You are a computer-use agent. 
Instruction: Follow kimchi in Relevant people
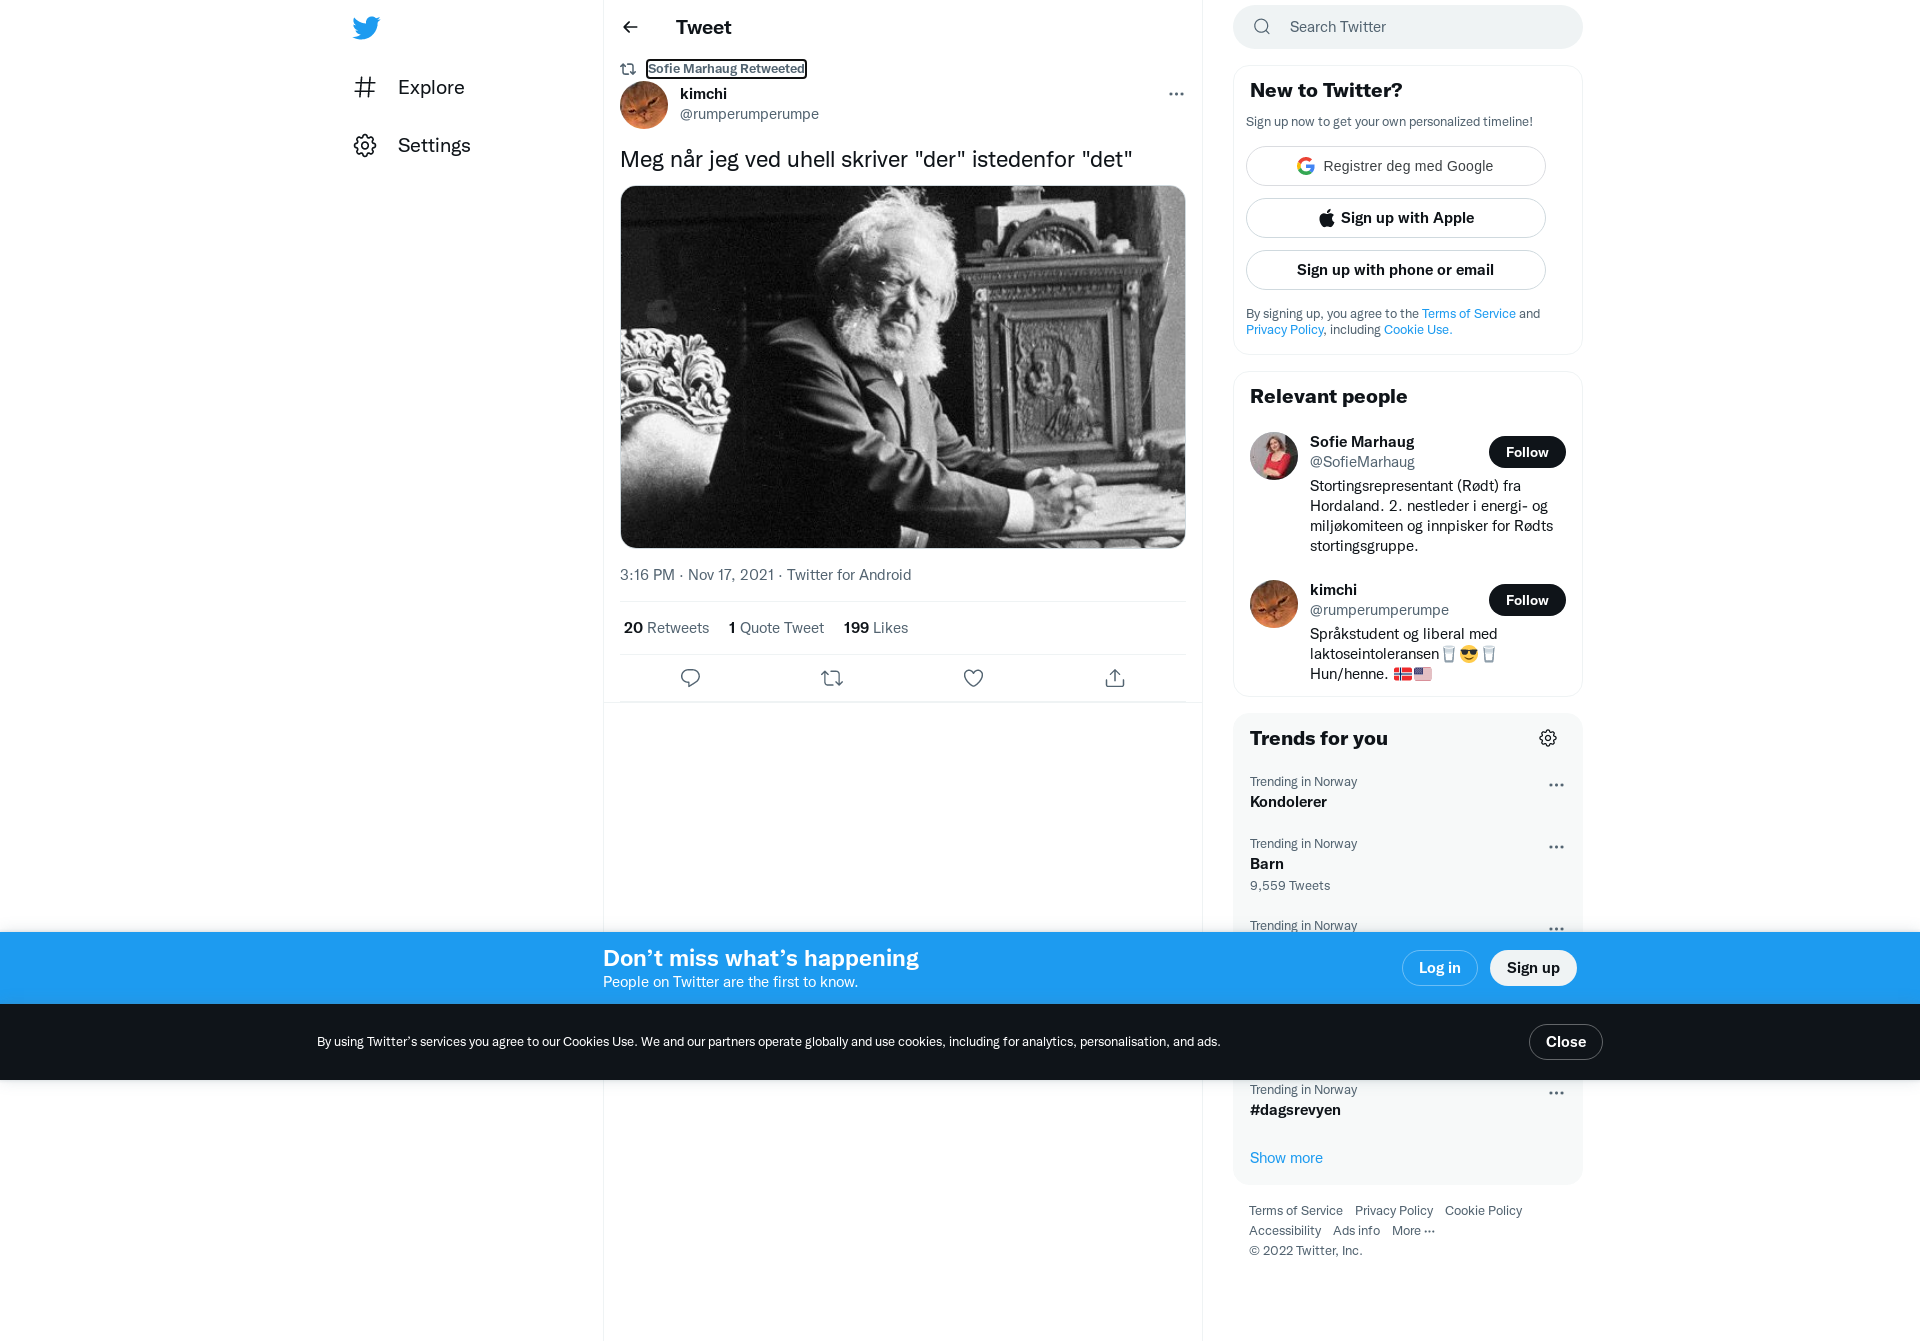coord(1527,600)
